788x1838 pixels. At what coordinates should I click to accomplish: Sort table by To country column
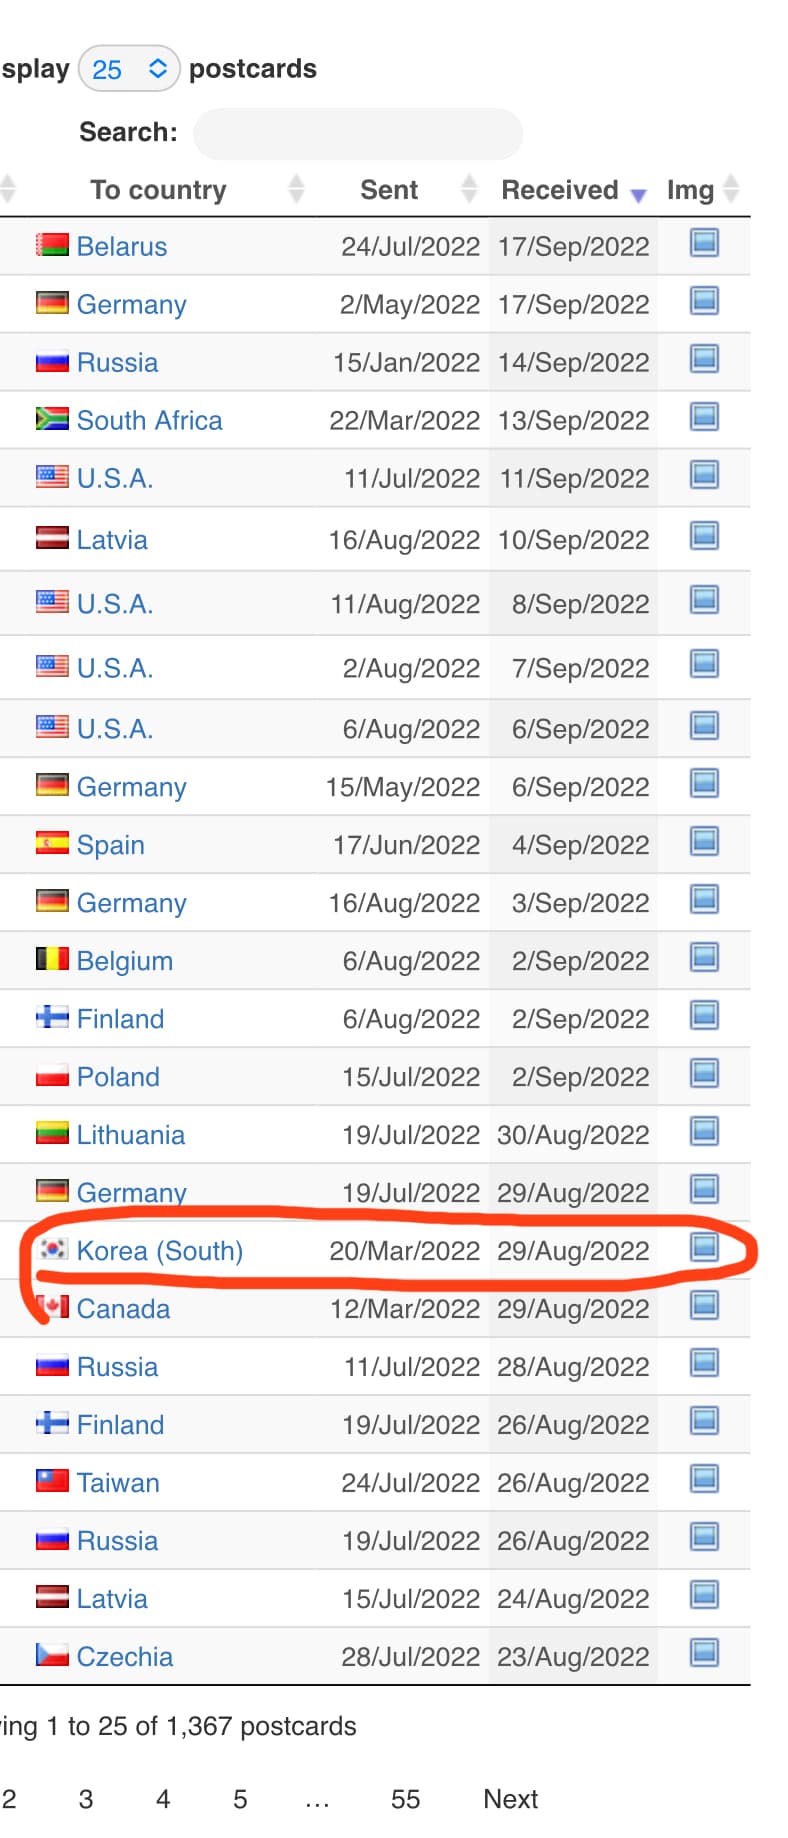[x=158, y=190]
